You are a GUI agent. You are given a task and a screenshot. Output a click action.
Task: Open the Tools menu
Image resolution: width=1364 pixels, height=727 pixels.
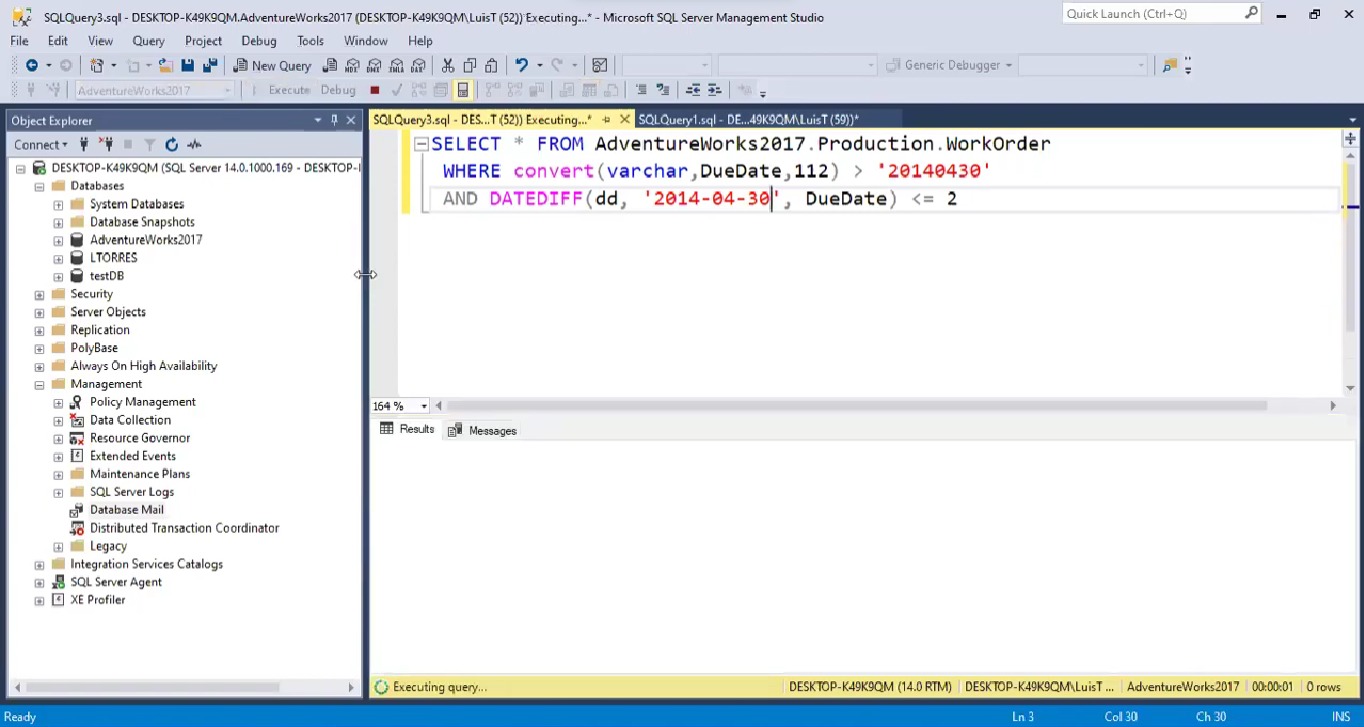(x=310, y=41)
